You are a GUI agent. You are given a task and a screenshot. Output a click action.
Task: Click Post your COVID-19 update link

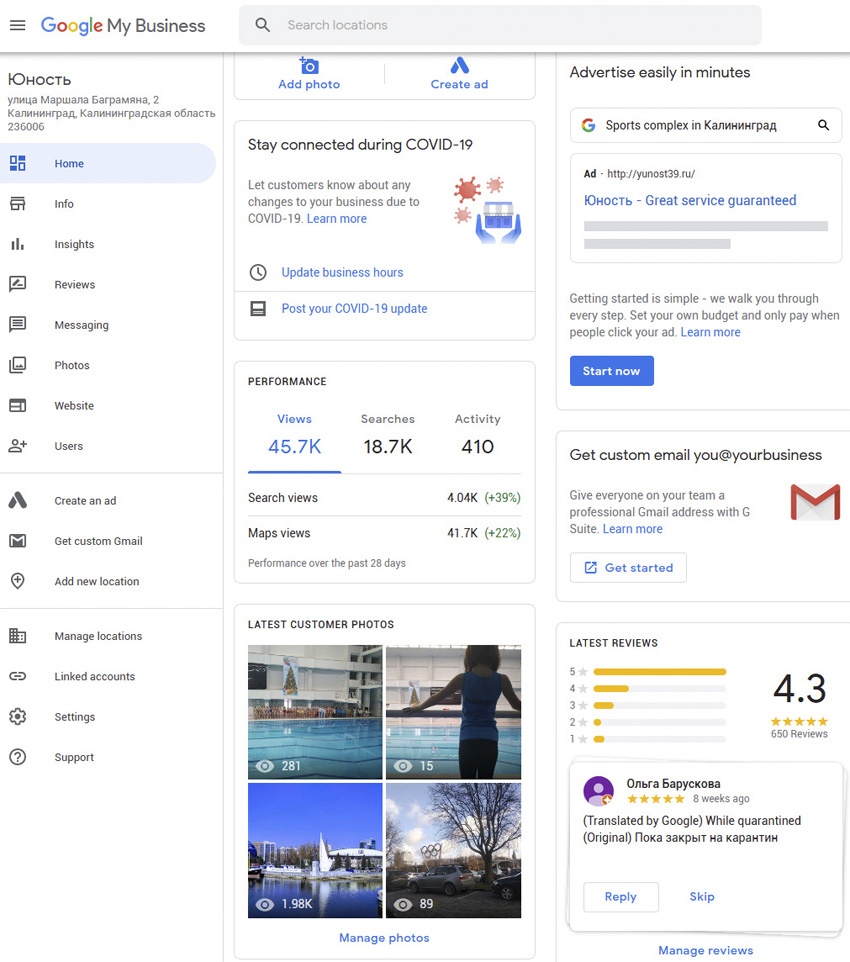click(x=354, y=309)
